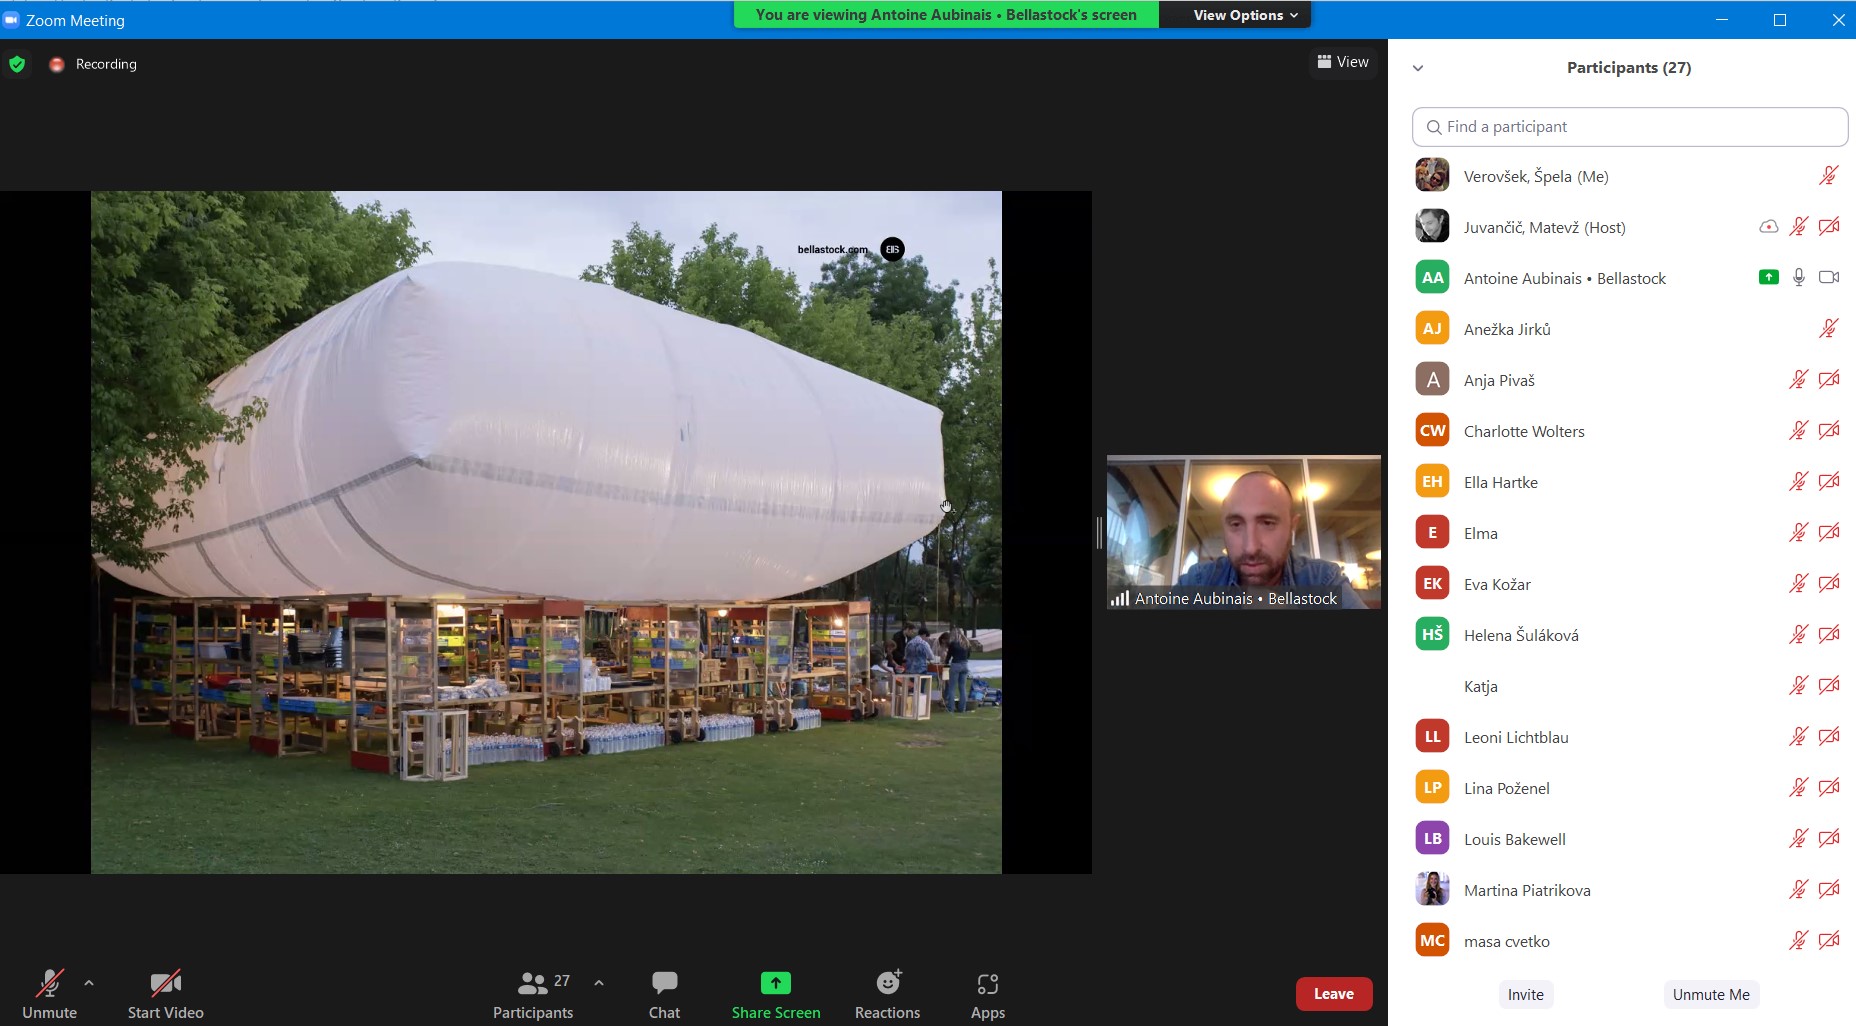This screenshot has height=1026, width=1856.
Task: Click the CW avatar of Charlotte Wolters
Action: (x=1432, y=430)
